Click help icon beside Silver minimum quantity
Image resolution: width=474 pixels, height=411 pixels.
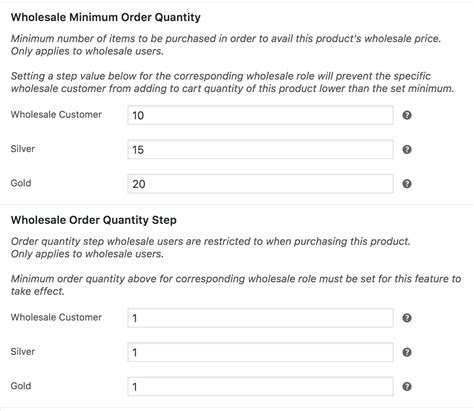tap(407, 150)
